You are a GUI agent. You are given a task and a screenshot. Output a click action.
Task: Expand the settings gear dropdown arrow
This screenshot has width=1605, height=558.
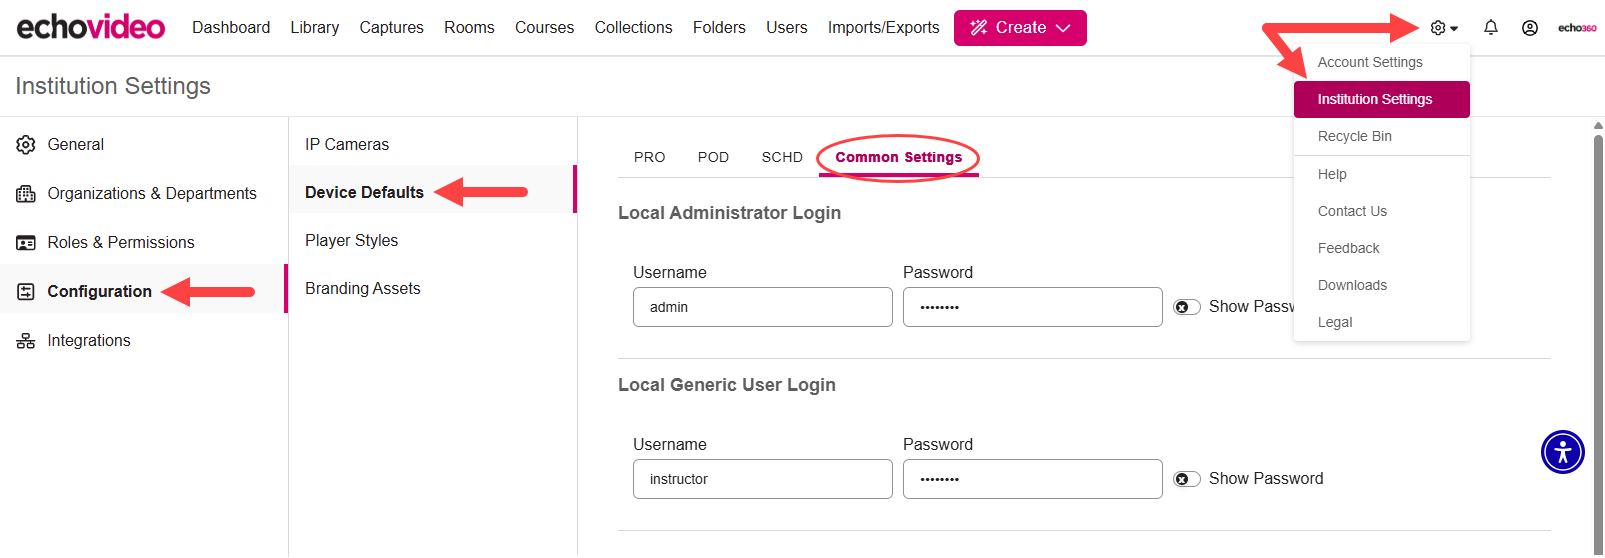(1454, 29)
